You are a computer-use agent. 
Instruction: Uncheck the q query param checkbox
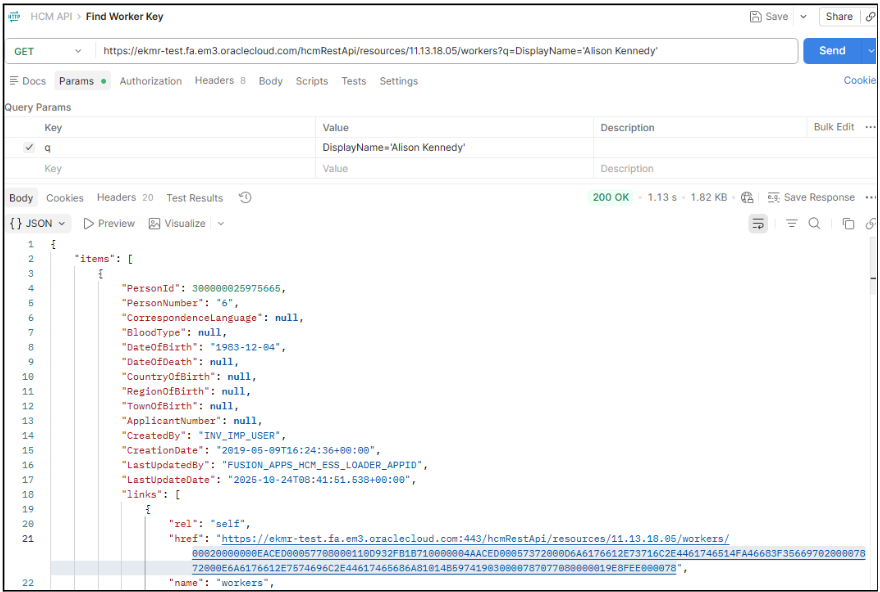tap(29, 148)
